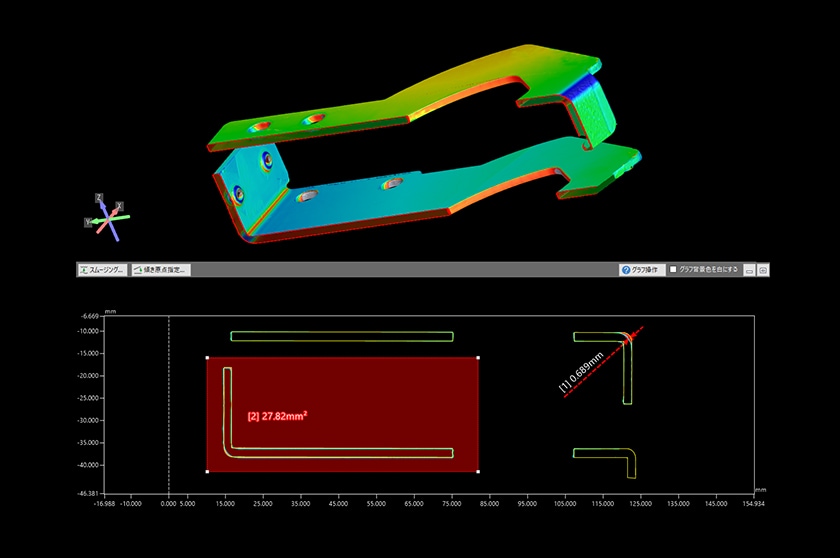This screenshot has width=840, height=560.
Task: Select the [2] 27.82mm² area measurement label
Action: pyautogui.click(x=278, y=415)
